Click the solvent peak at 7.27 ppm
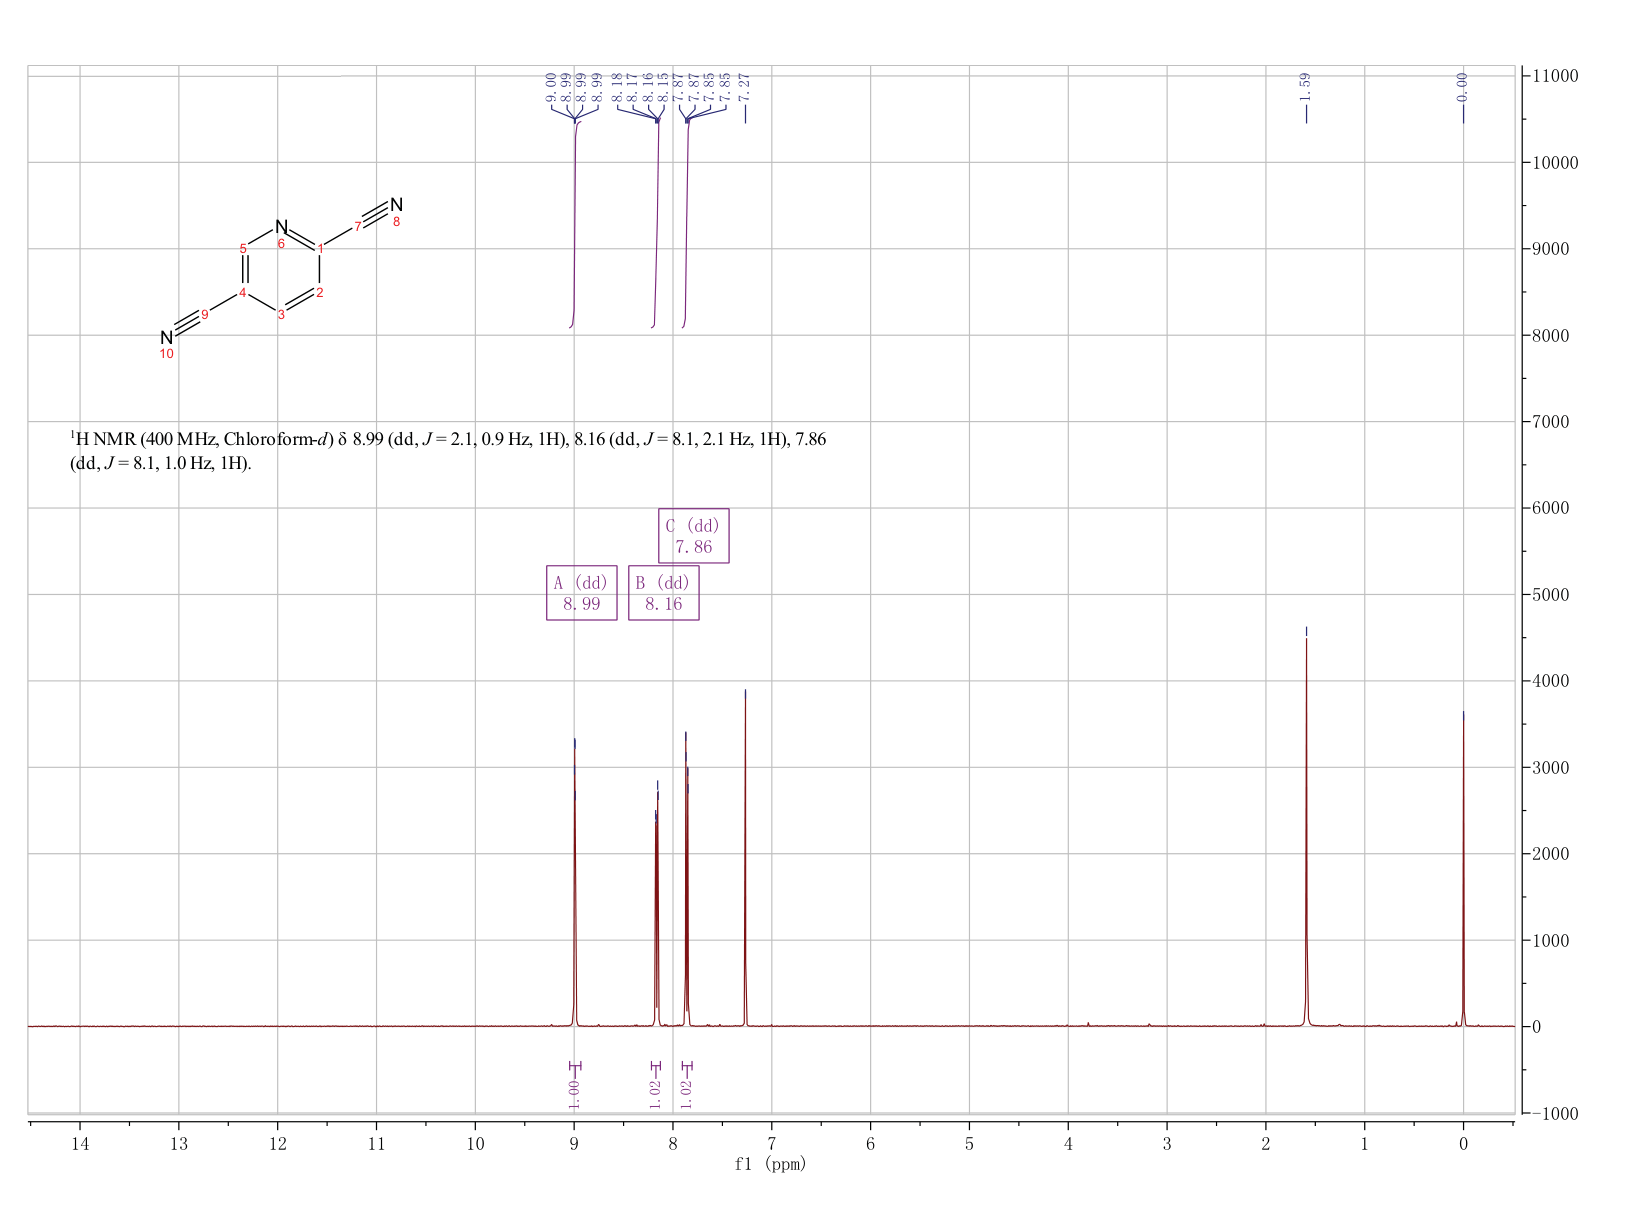The image size is (1650, 1231). coord(745,858)
